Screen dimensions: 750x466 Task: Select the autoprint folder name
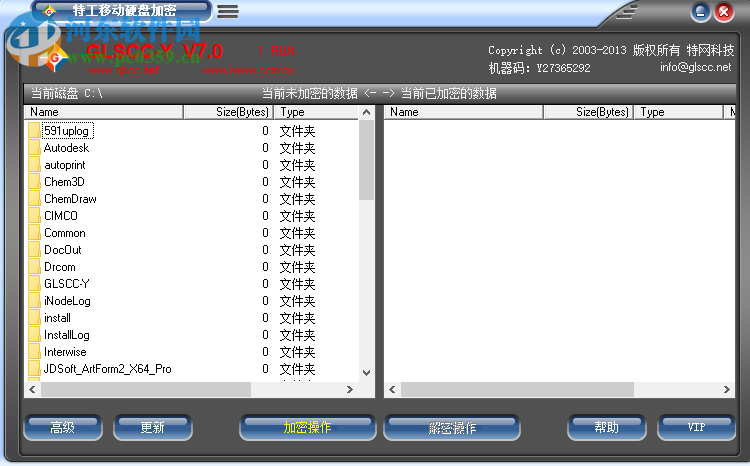[x=65, y=165]
